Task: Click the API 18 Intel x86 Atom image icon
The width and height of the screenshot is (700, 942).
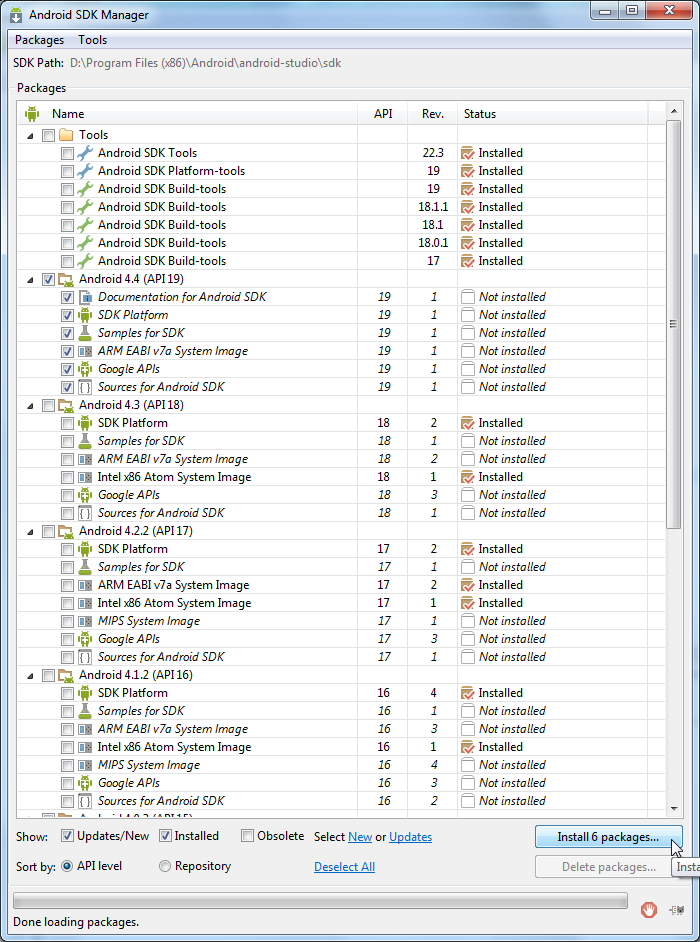Action: (x=85, y=477)
